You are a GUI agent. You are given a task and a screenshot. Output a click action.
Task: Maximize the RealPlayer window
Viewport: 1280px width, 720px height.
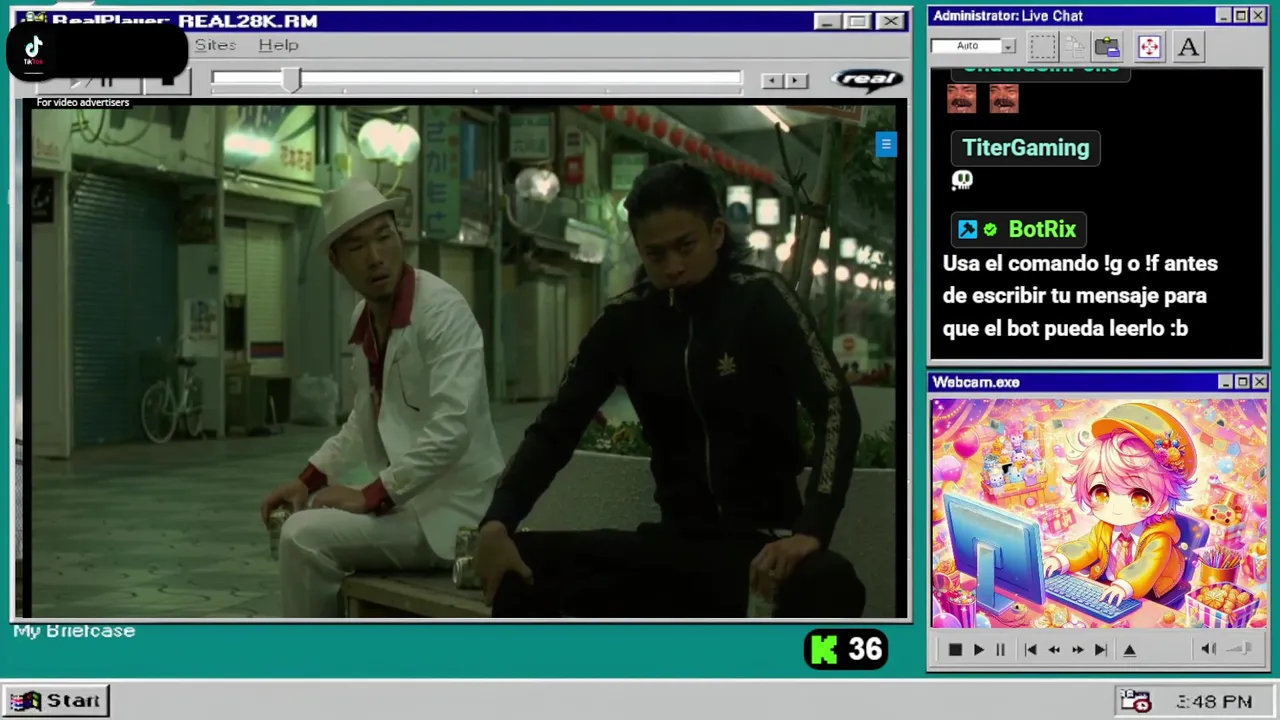click(x=857, y=21)
